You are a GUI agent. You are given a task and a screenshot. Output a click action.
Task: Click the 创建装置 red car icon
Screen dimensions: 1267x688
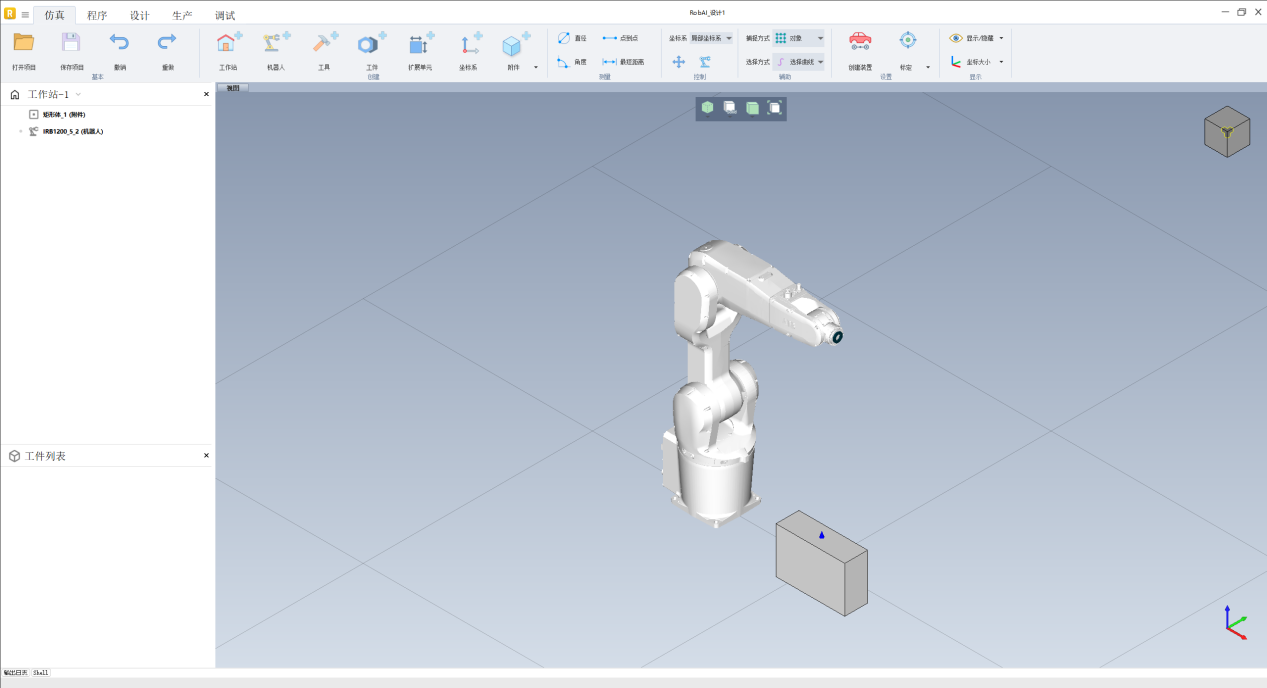tap(859, 41)
